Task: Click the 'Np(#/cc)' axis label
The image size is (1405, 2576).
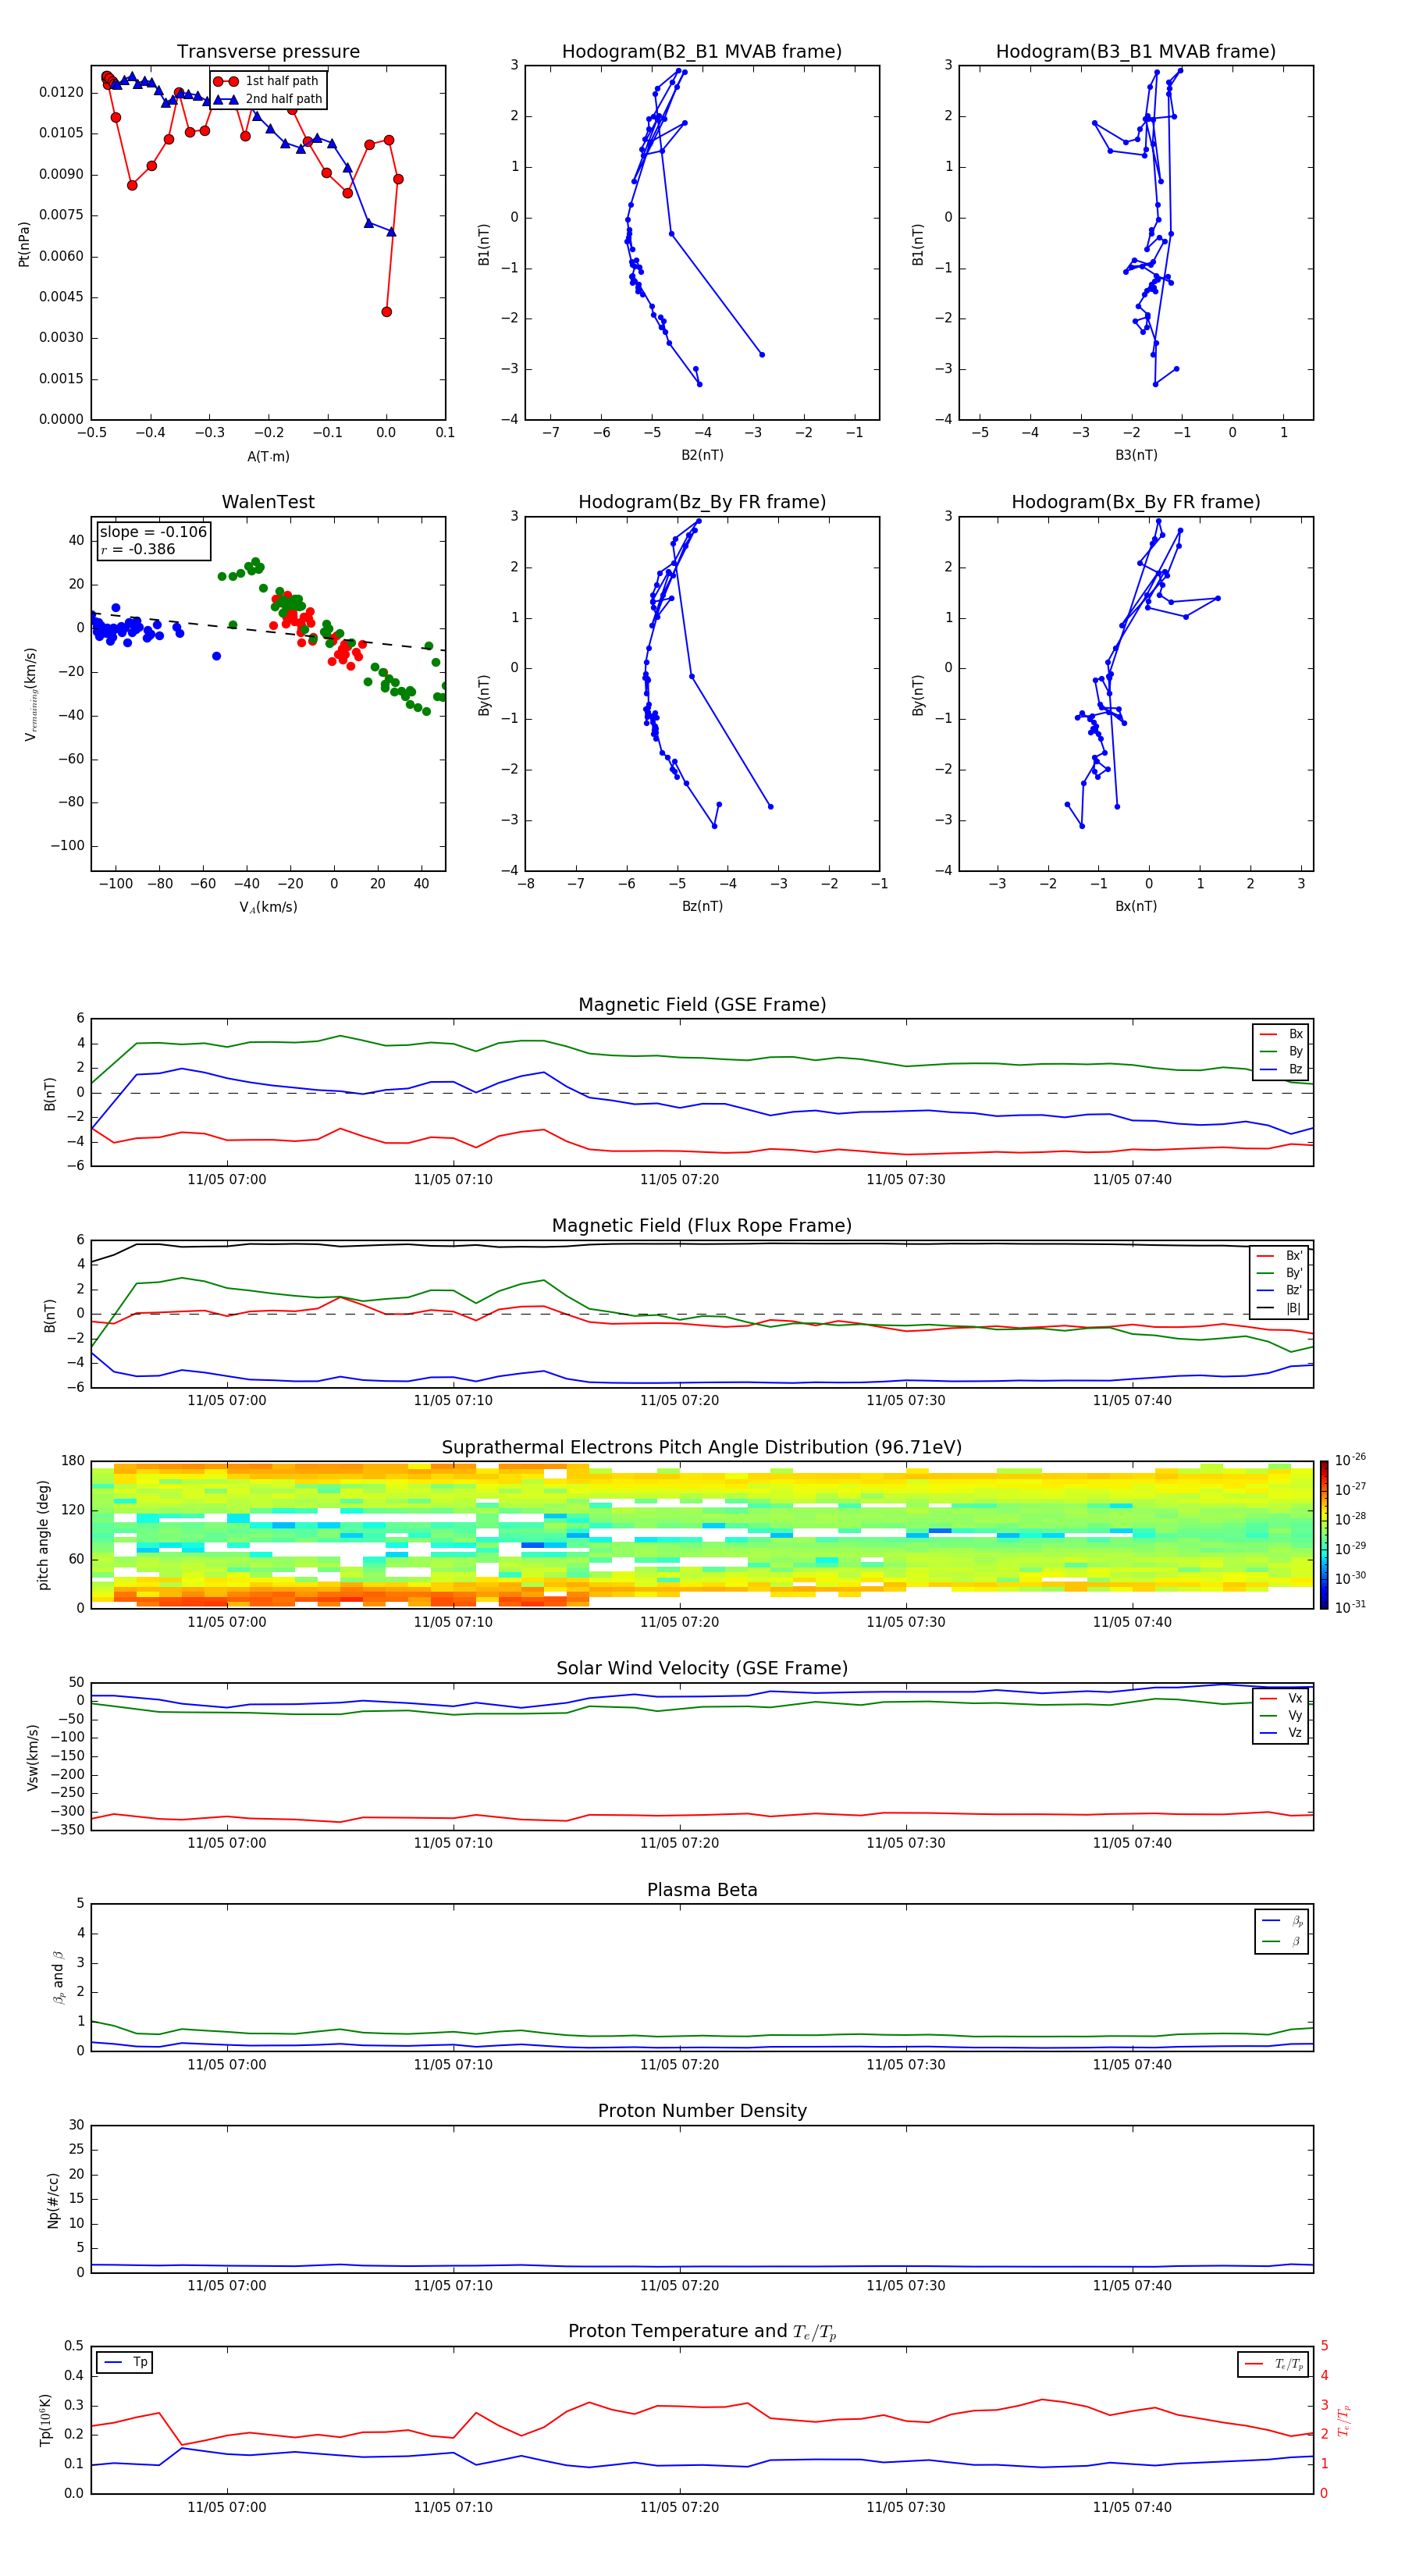Action: pos(53,2200)
